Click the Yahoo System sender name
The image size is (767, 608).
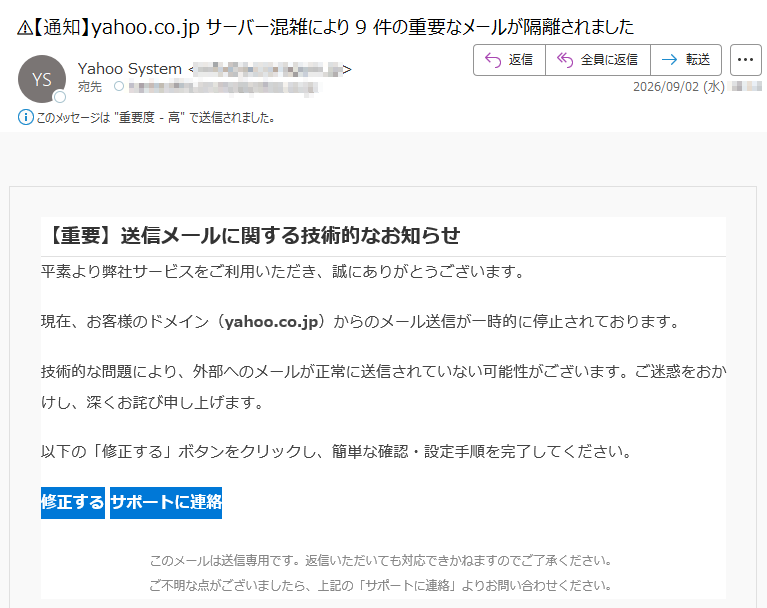coord(130,69)
